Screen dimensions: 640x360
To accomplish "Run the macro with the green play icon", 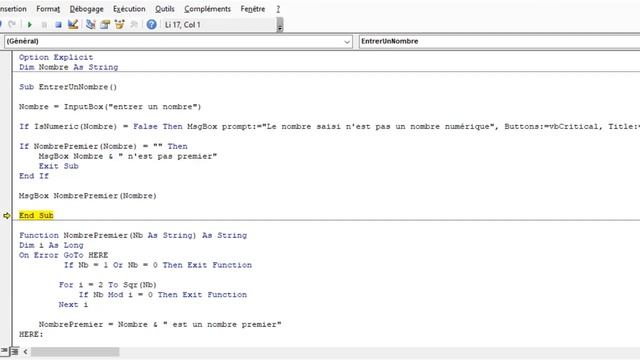I will (x=29, y=25).
